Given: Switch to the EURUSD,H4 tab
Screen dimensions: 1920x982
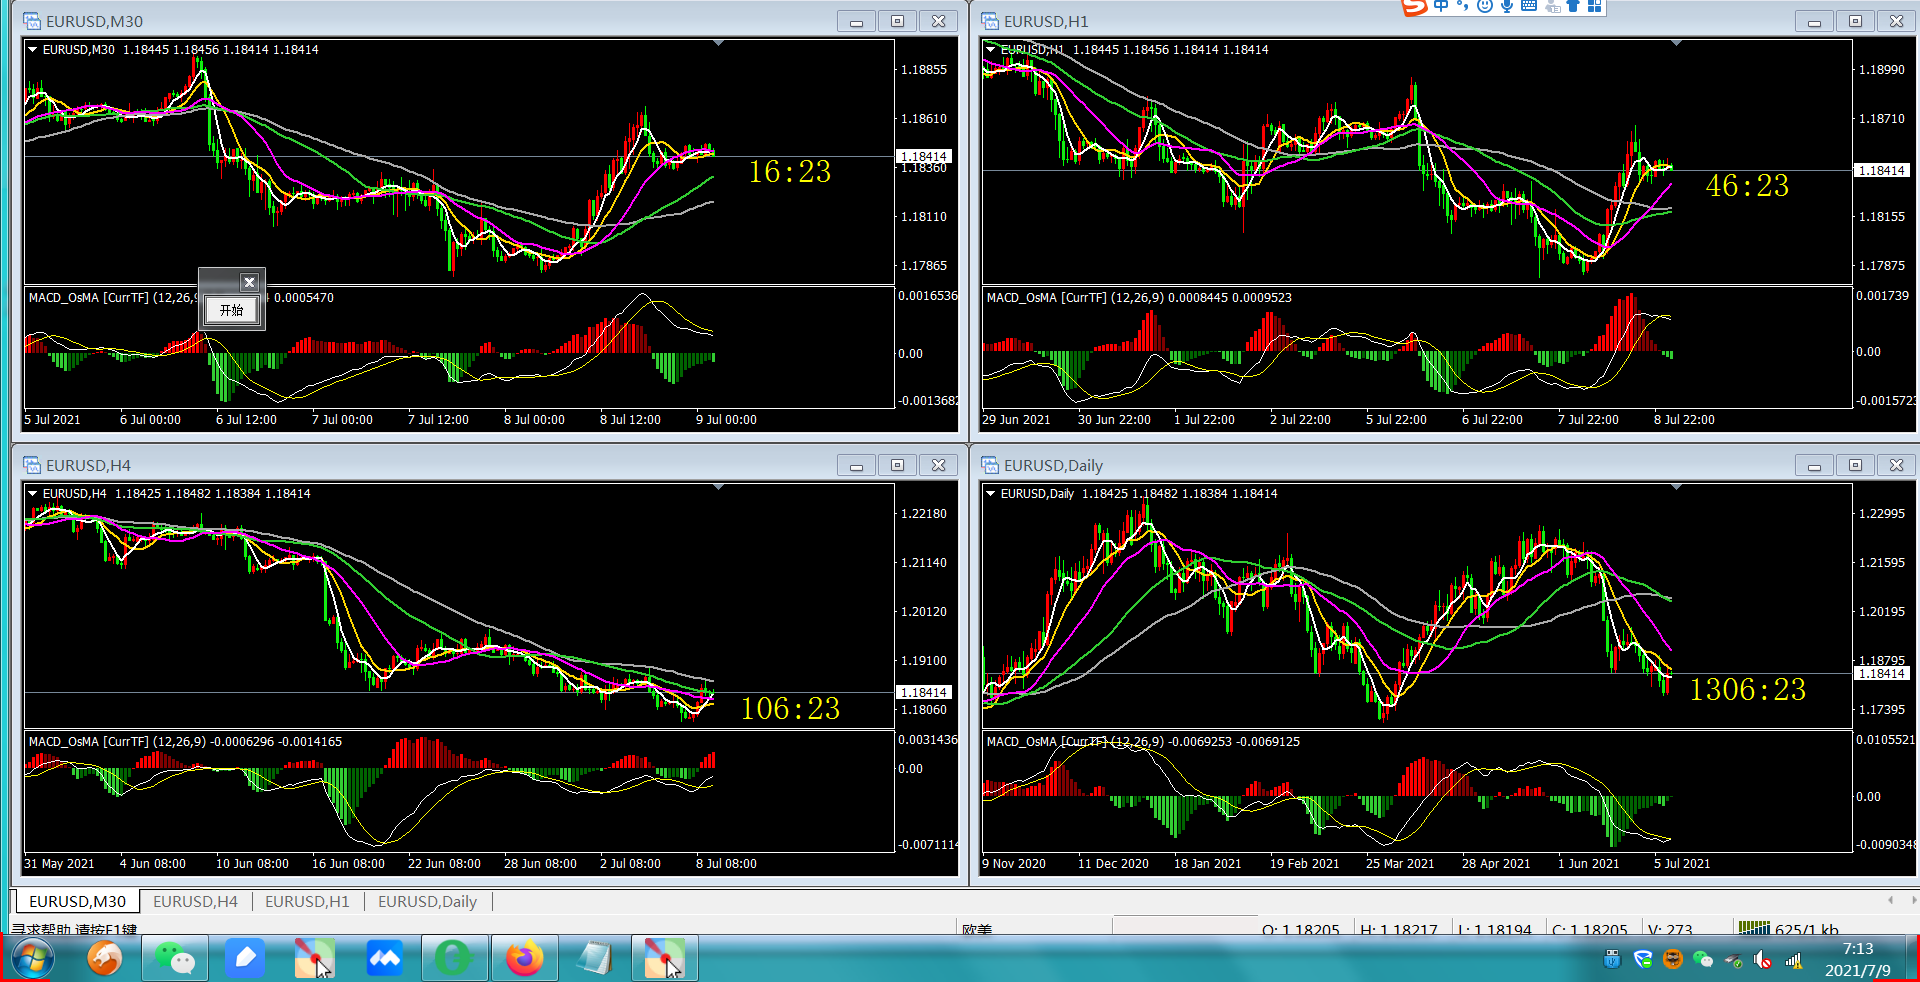Looking at the screenshot, I should point(195,901).
